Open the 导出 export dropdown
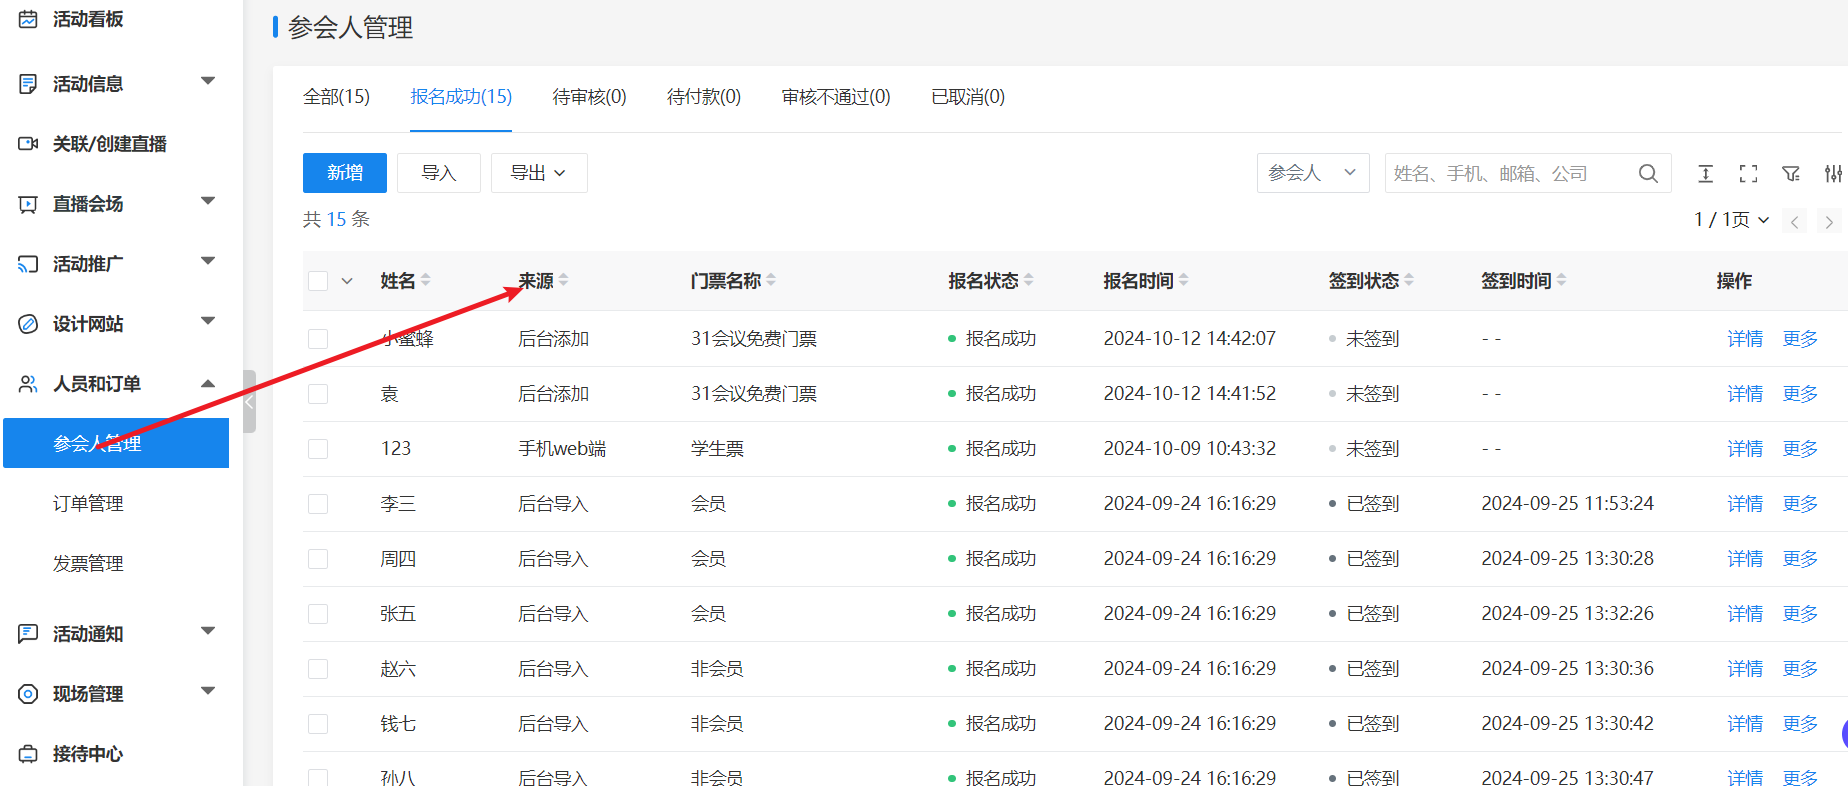The image size is (1848, 786). pos(539,173)
